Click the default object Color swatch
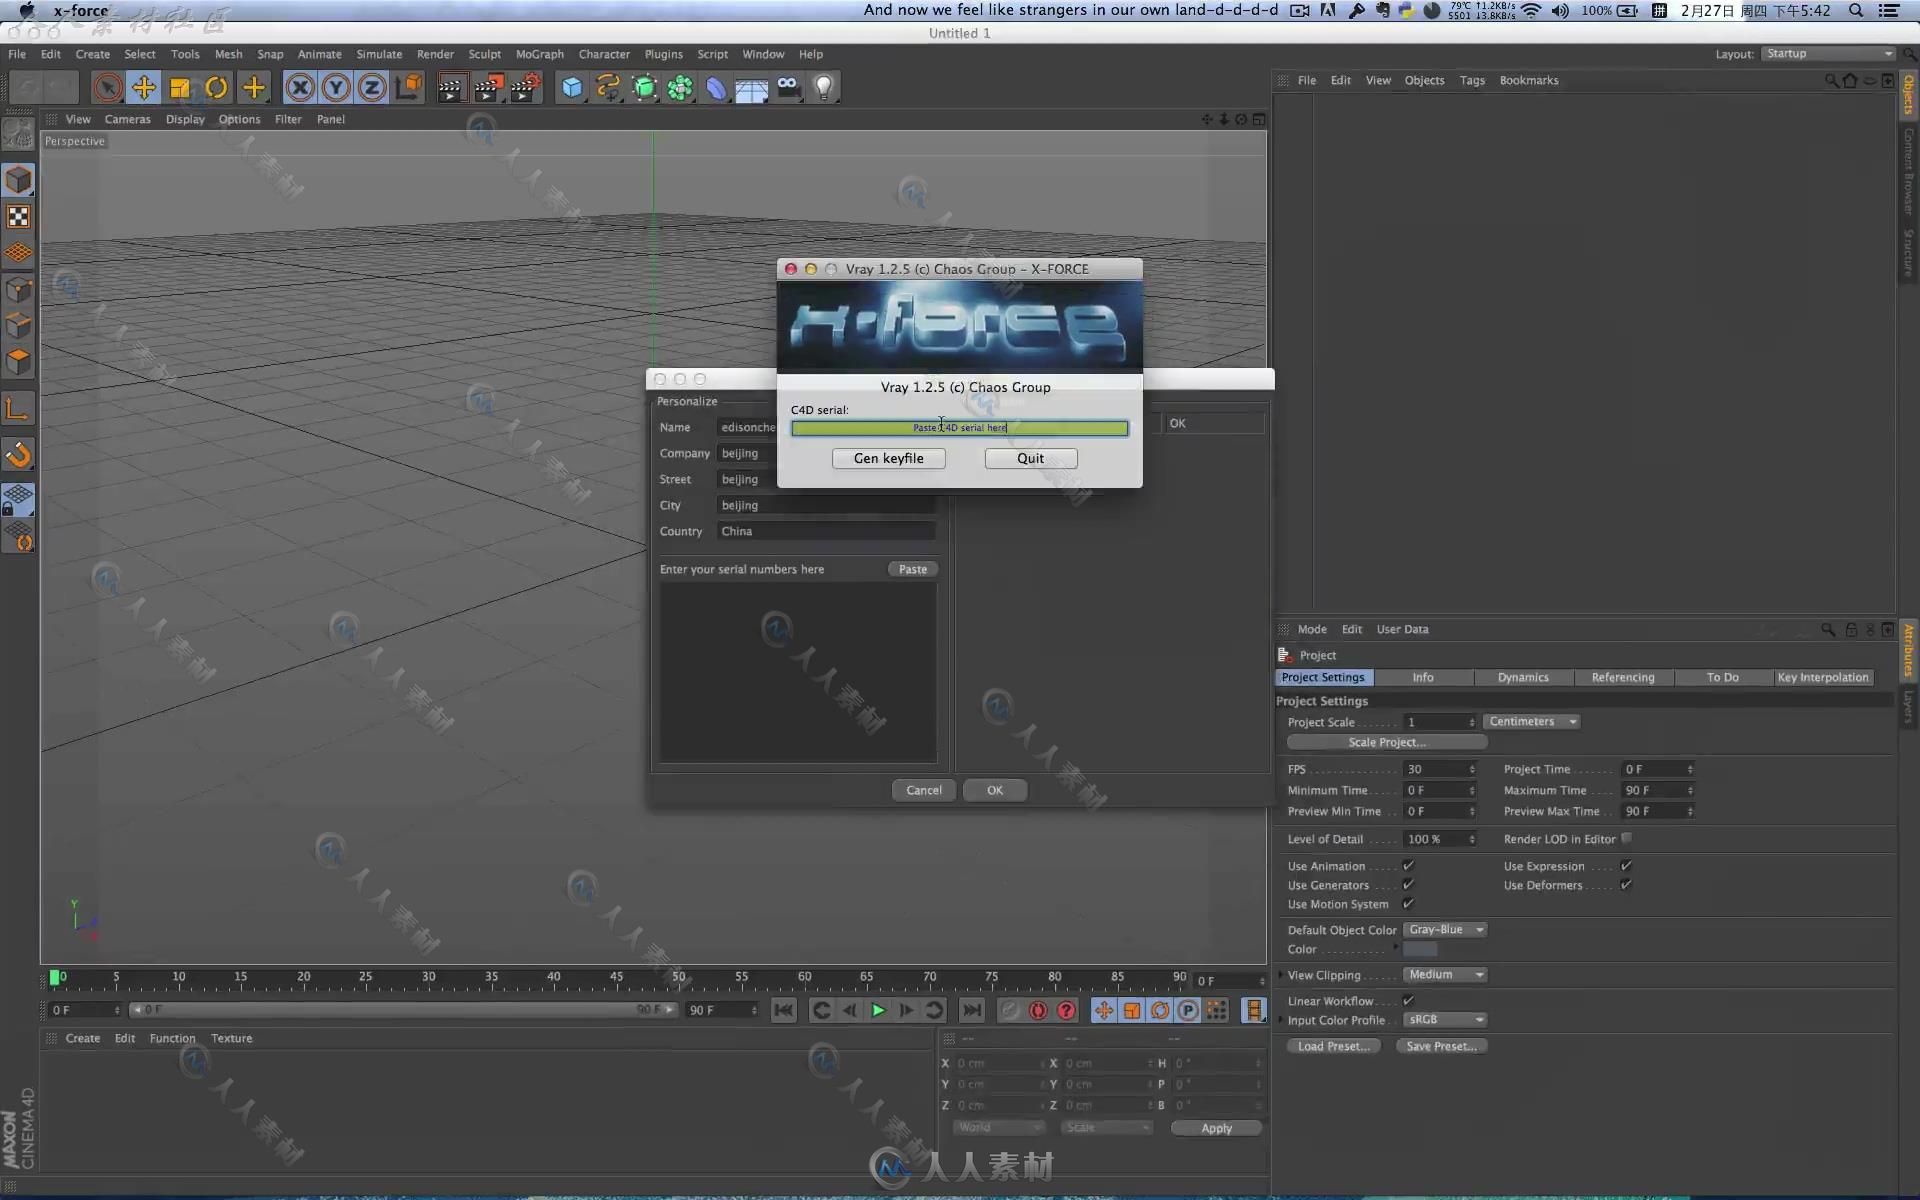Viewport: 1920px width, 1200px height. click(x=1420, y=949)
